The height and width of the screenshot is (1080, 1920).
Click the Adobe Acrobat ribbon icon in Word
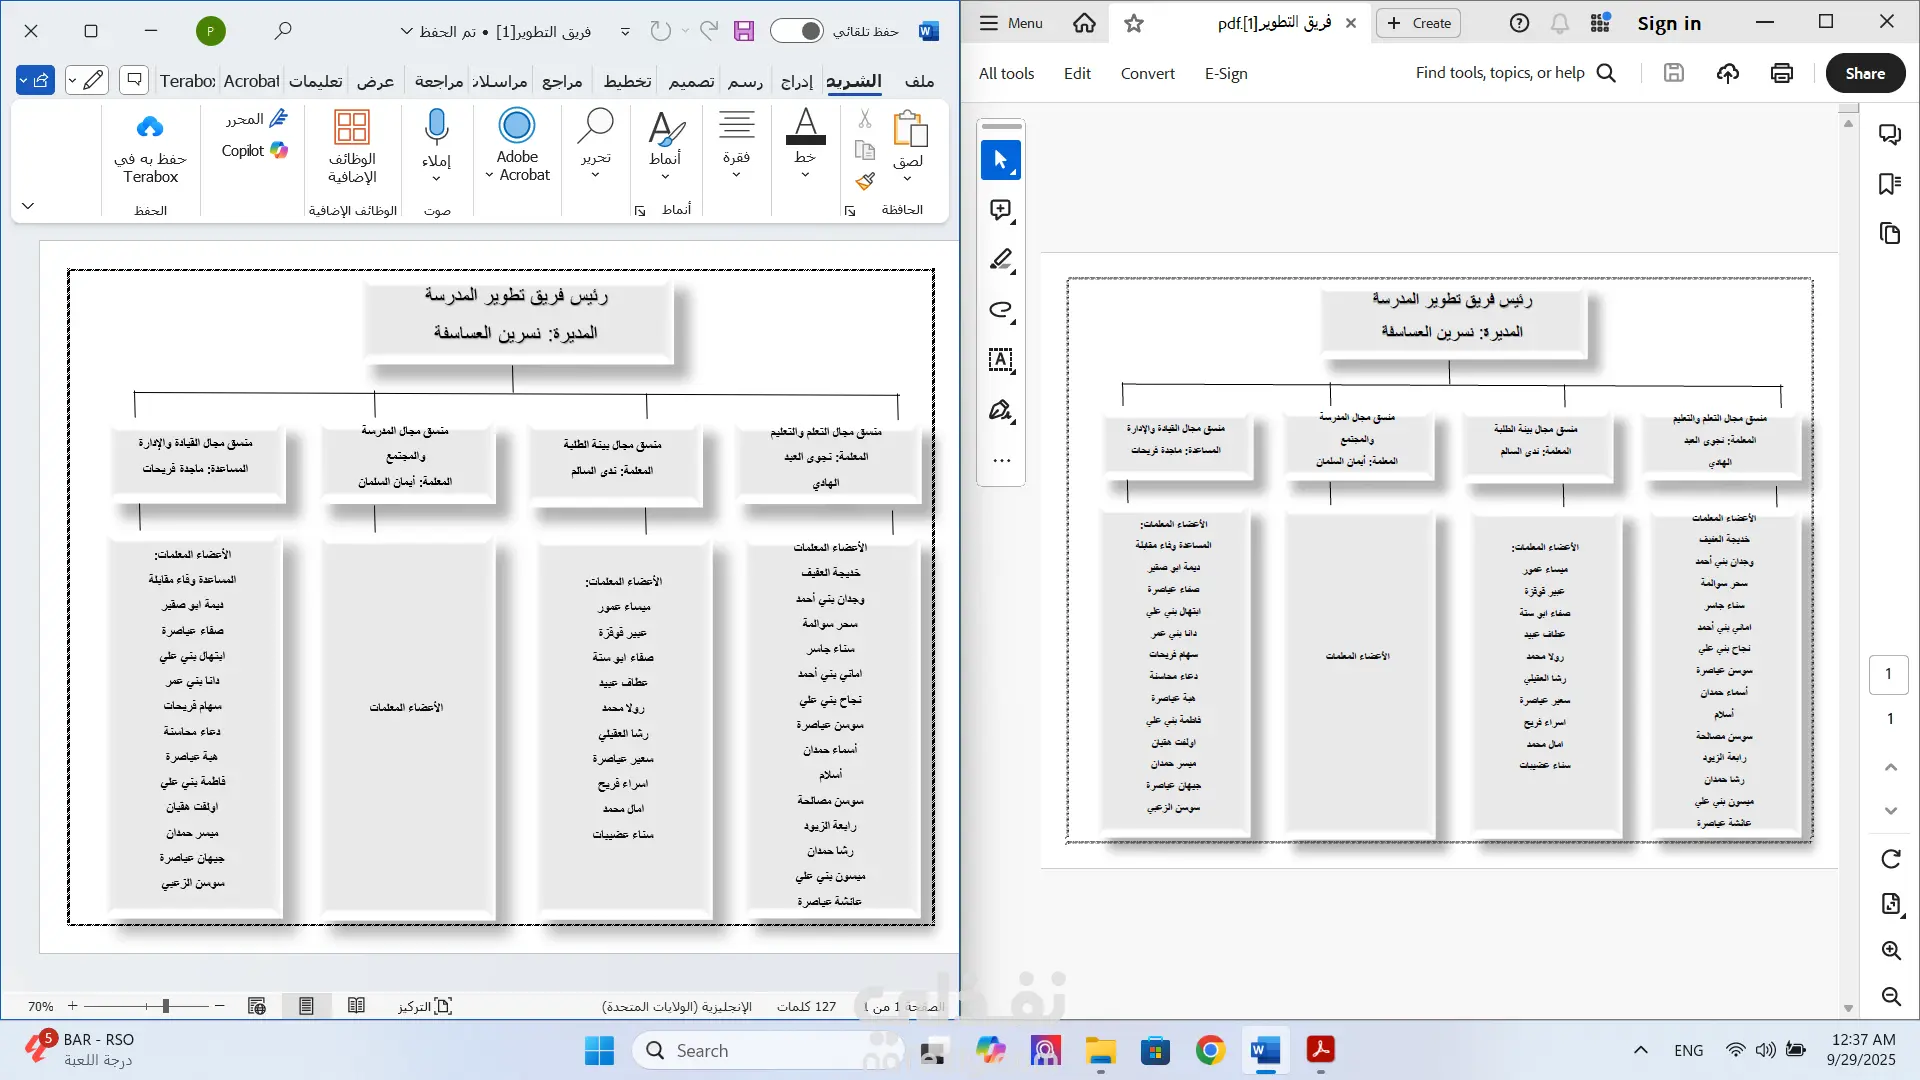517,127
